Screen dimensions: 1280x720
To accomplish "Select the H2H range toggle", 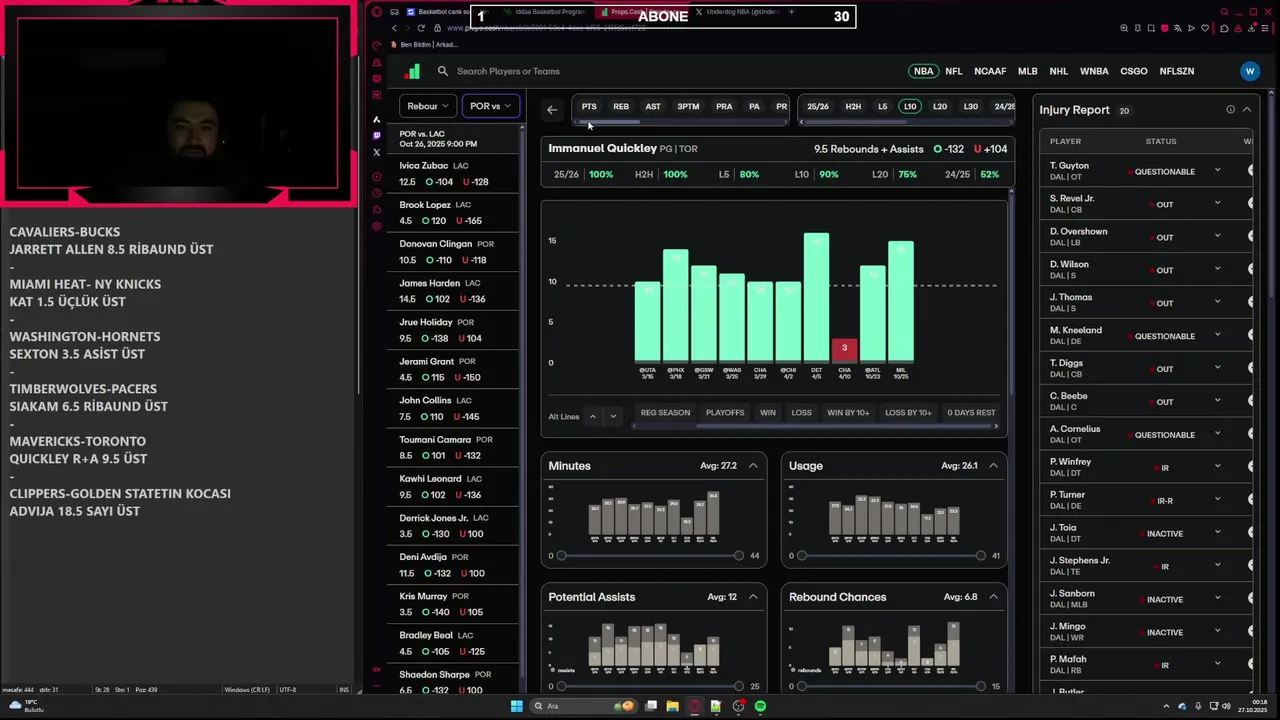I will click(853, 106).
